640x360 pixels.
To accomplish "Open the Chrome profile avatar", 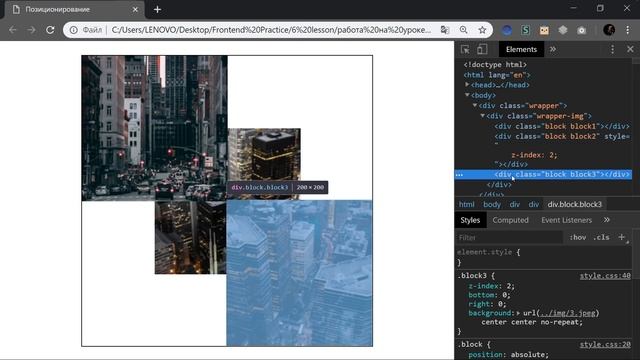I will (x=609, y=30).
